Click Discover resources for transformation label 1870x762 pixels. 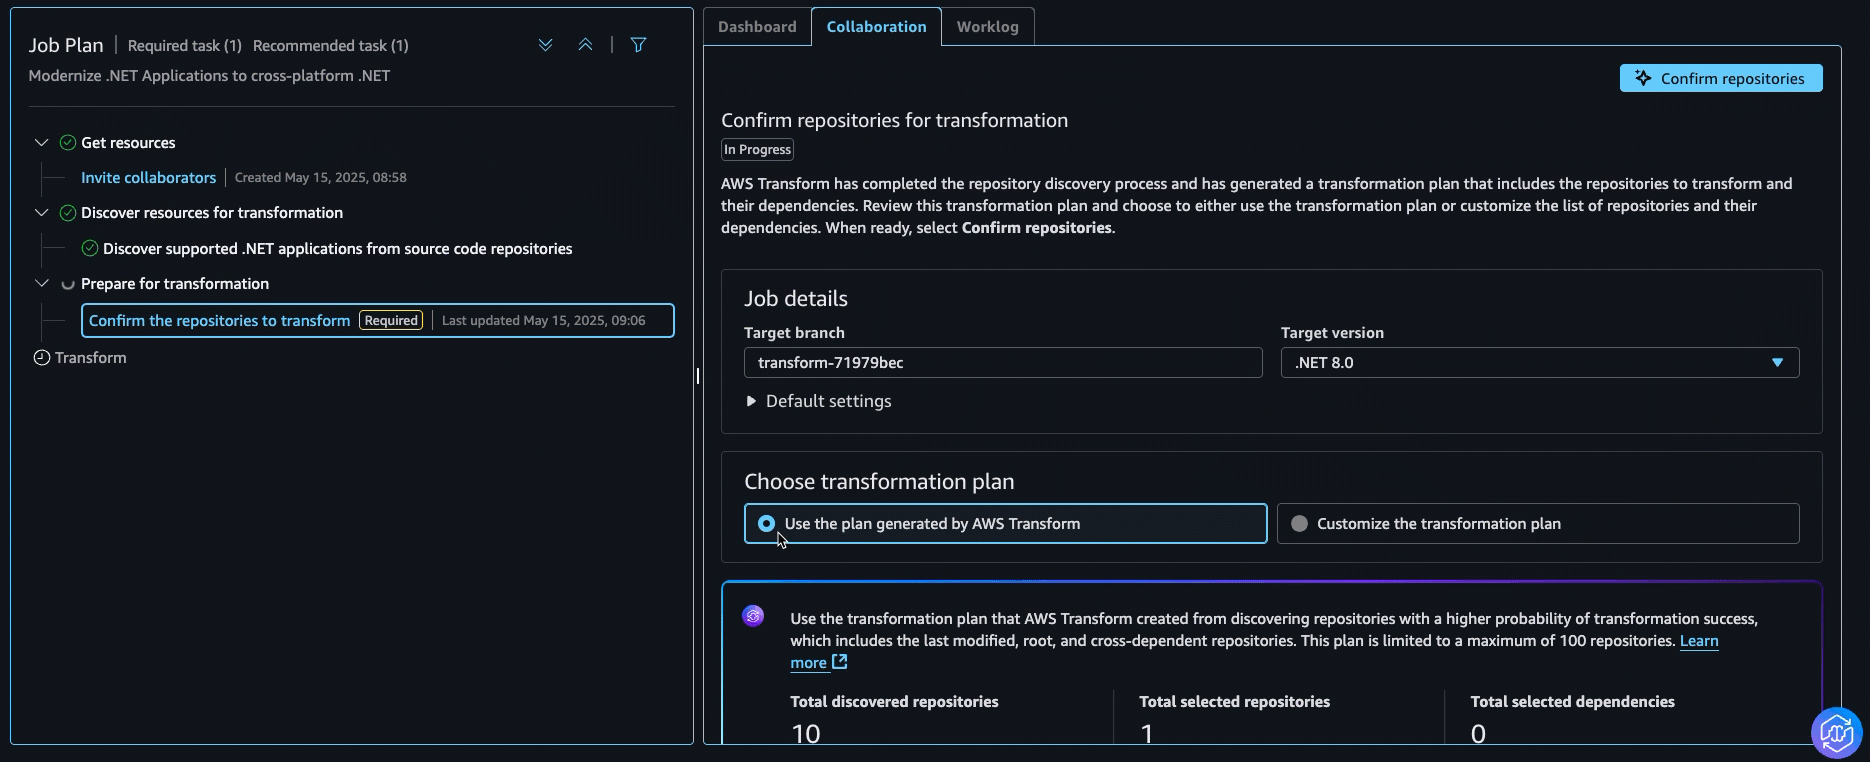click(x=212, y=213)
